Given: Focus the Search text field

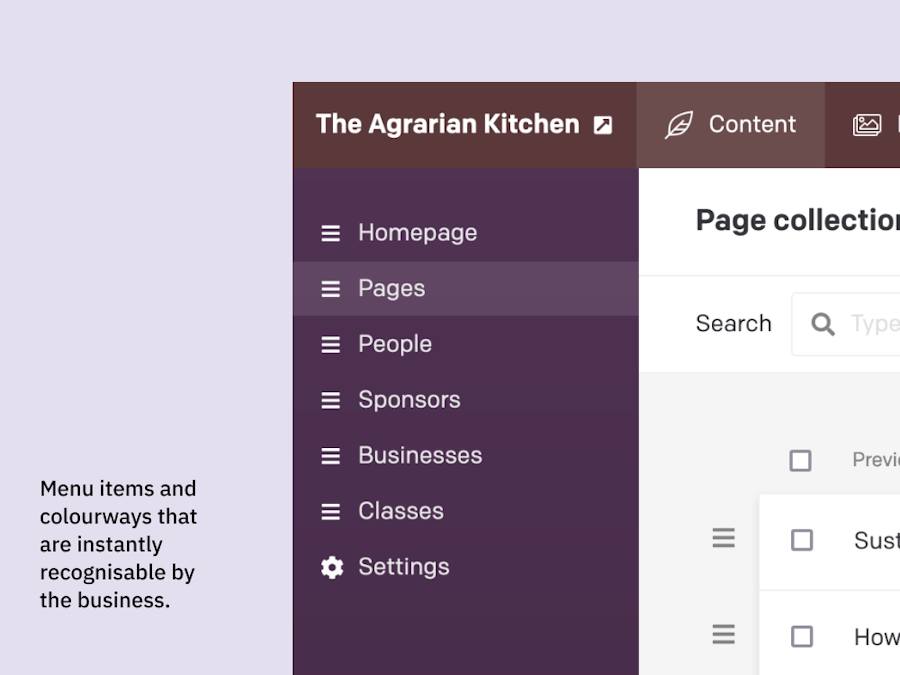Looking at the screenshot, I should coord(845,324).
